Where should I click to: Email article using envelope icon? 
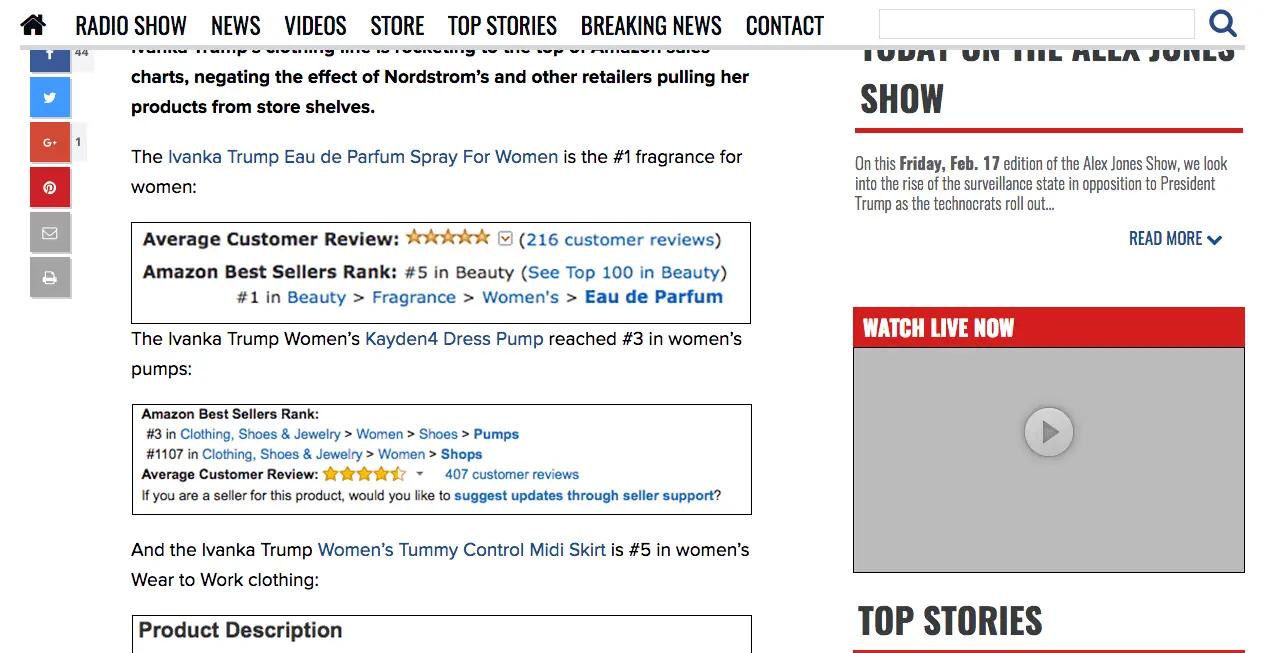(50, 233)
